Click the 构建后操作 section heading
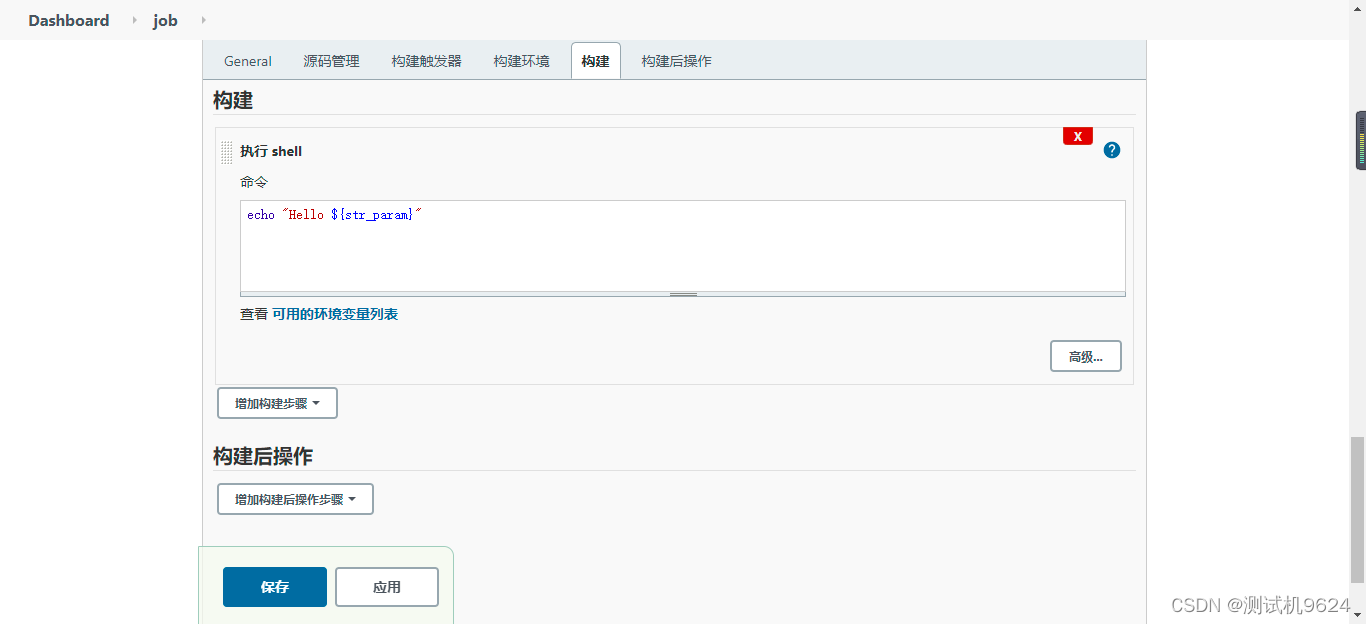 263,456
